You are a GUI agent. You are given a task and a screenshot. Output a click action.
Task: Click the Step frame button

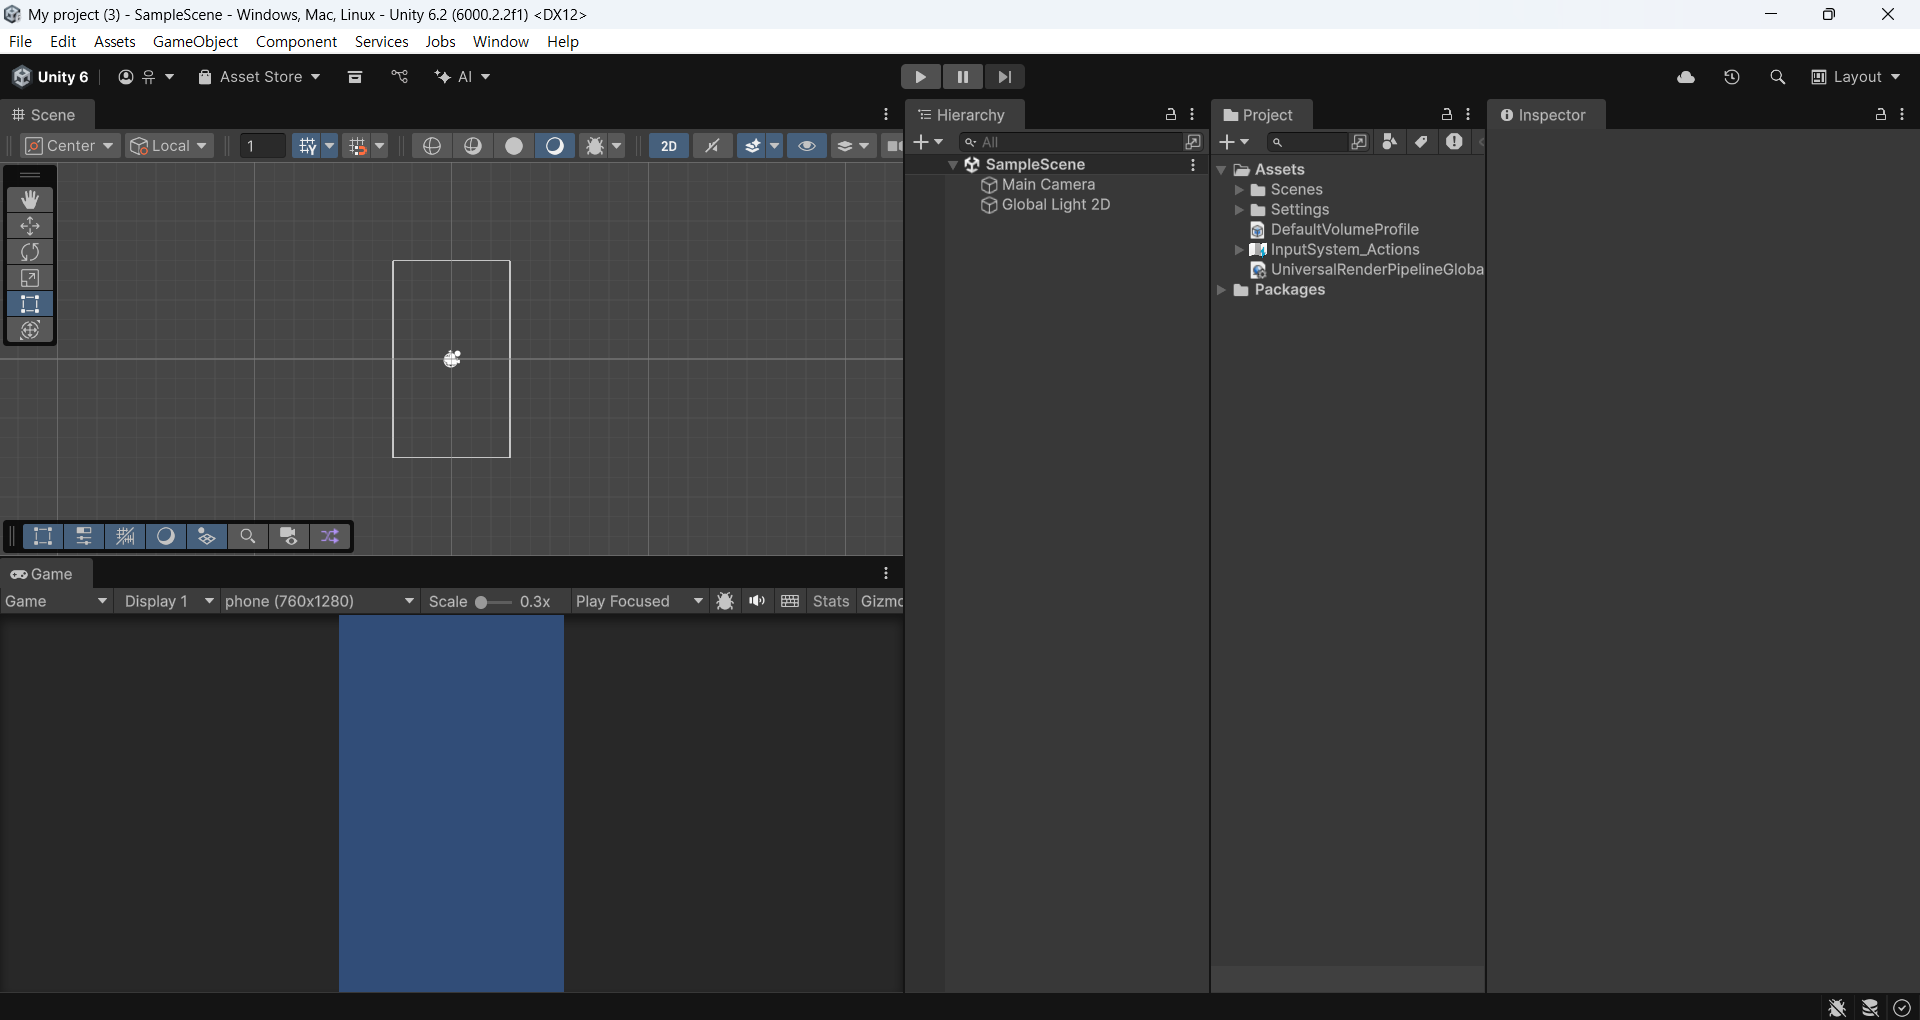[x=1004, y=77]
